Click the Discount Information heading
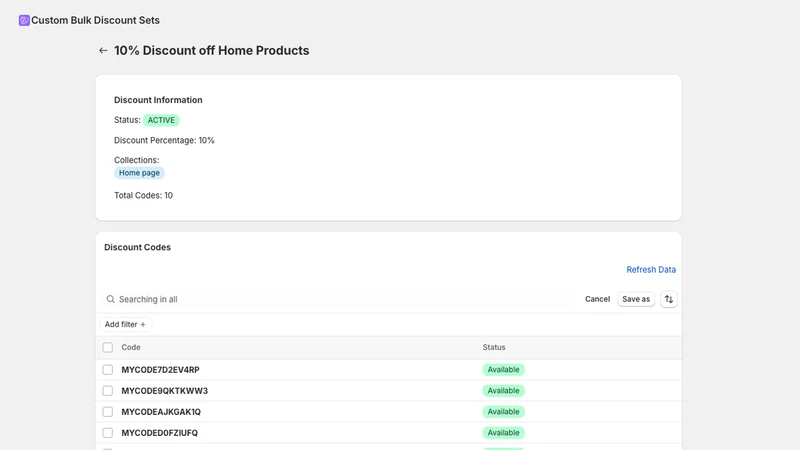This screenshot has width=800, height=450. click(x=158, y=100)
